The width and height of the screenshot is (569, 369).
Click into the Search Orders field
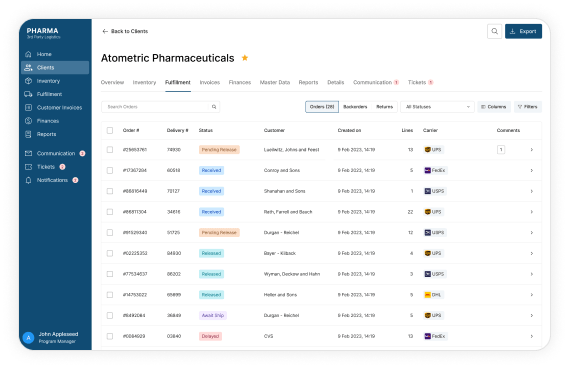(x=160, y=107)
